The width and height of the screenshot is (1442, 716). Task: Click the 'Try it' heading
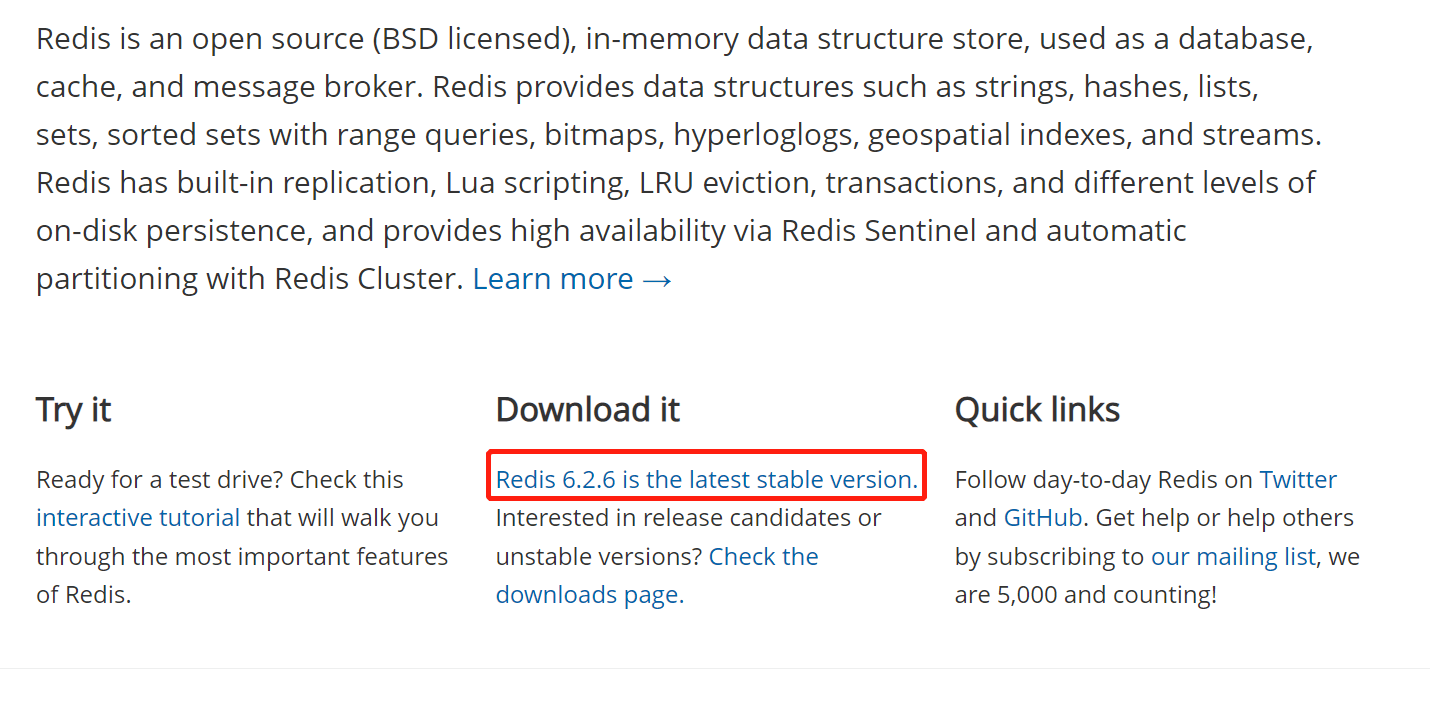(x=74, y=410)
